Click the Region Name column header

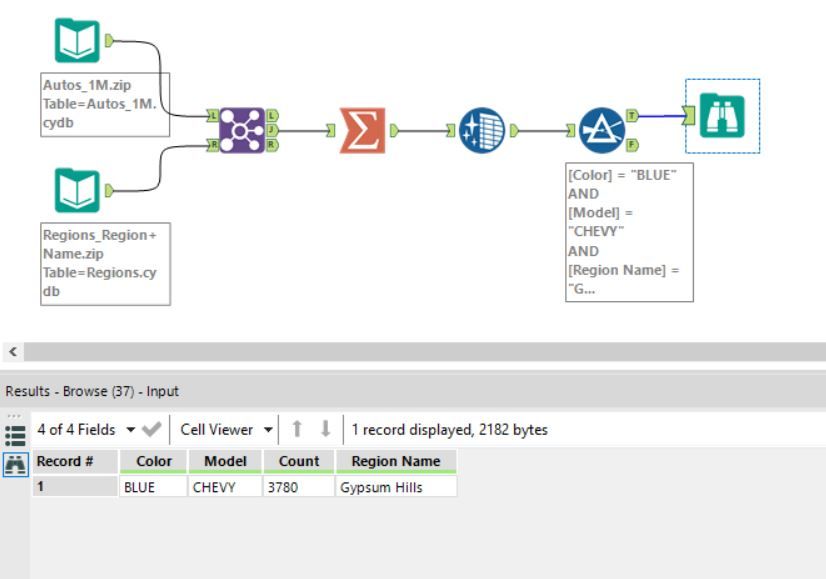point(396,461)
